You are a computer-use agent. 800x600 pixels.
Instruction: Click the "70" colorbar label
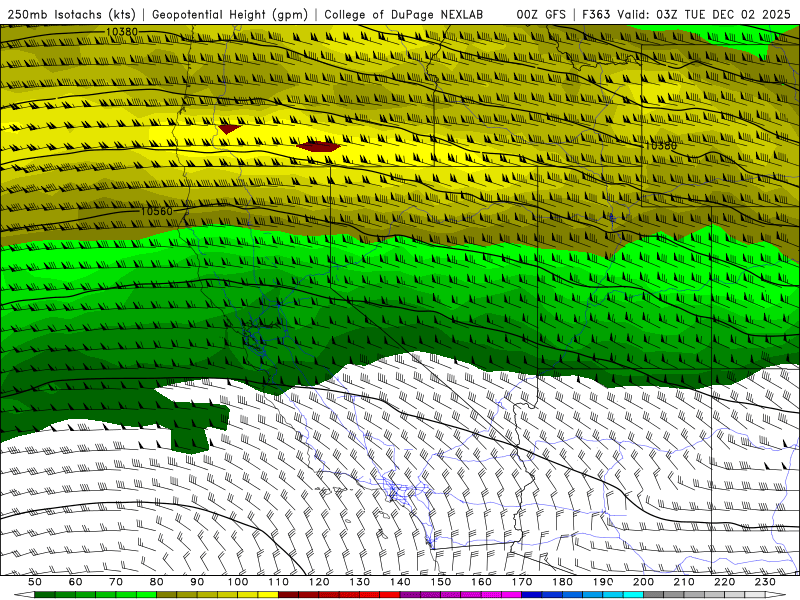point(116,582)
